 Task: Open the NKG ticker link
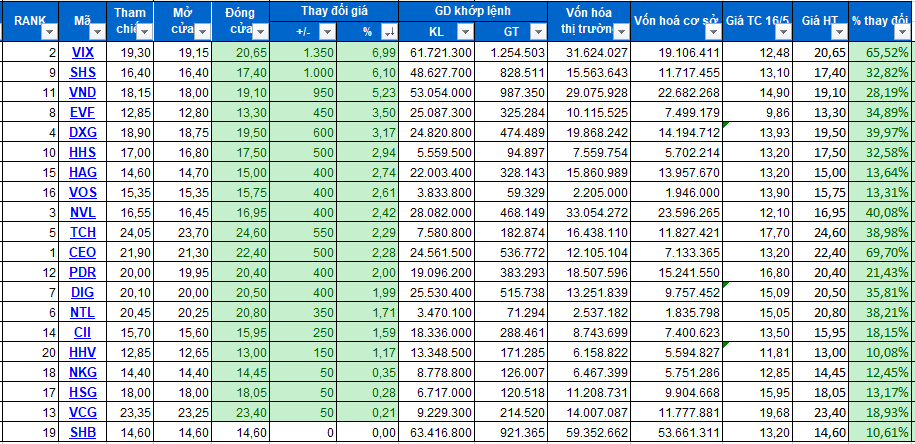pos(83,372)
